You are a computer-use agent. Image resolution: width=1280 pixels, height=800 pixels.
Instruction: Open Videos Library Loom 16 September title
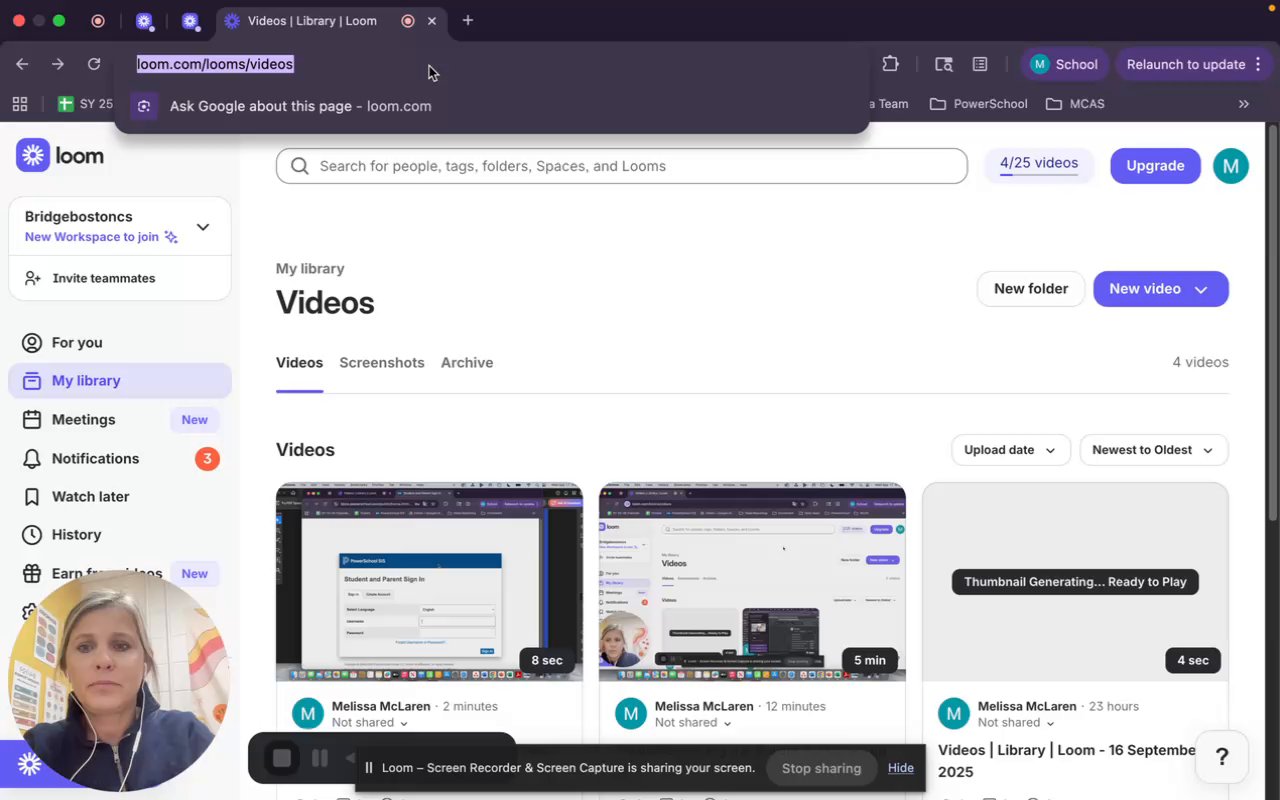click(1067, 761)
